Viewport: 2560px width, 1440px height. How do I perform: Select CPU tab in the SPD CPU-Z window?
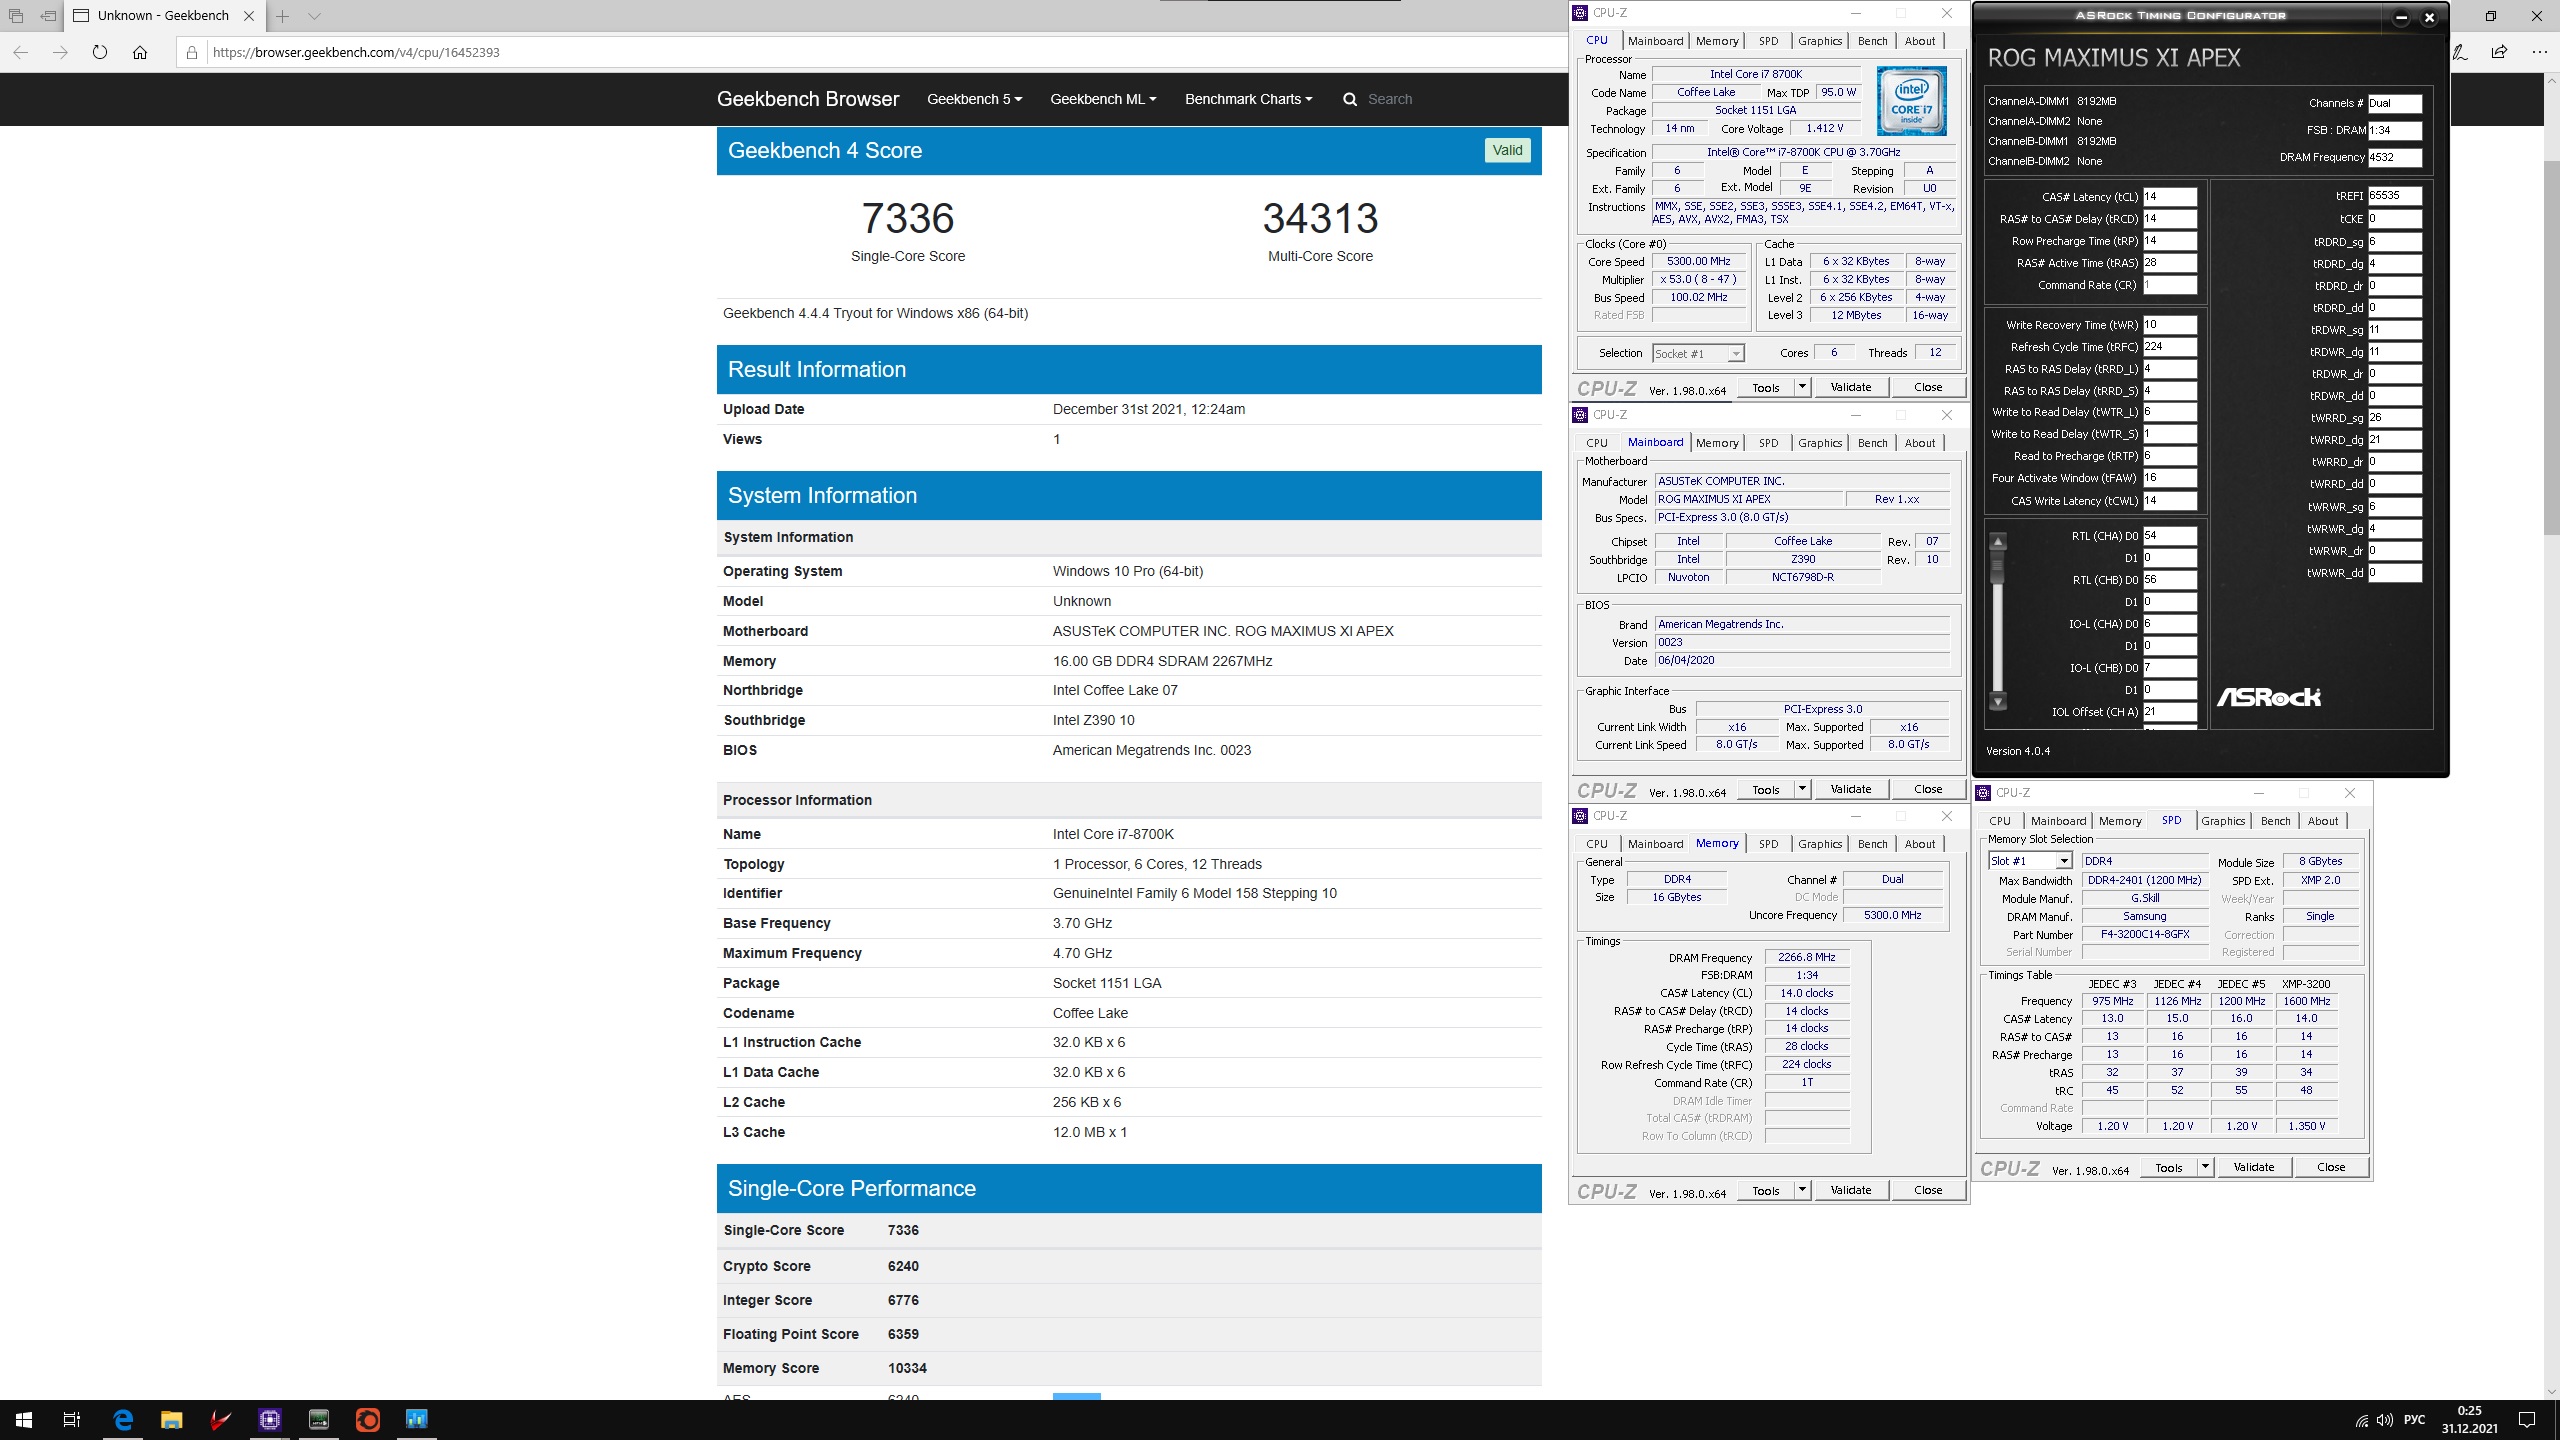(2000, 821)
